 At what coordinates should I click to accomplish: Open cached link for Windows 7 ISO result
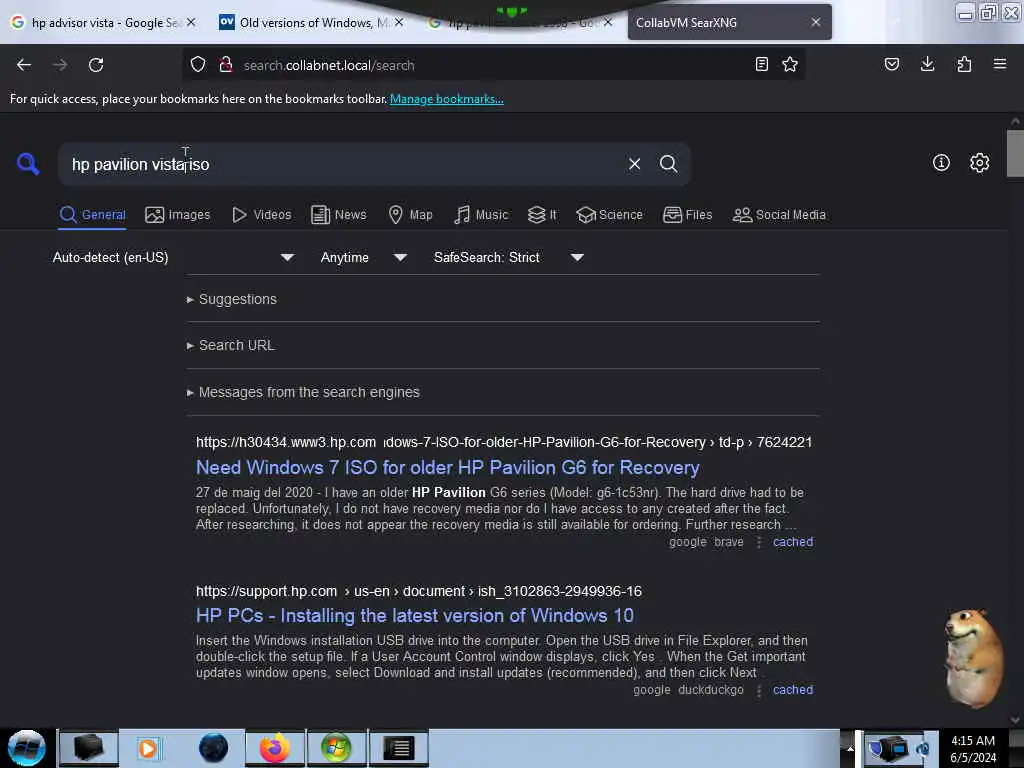pos(793,542)
